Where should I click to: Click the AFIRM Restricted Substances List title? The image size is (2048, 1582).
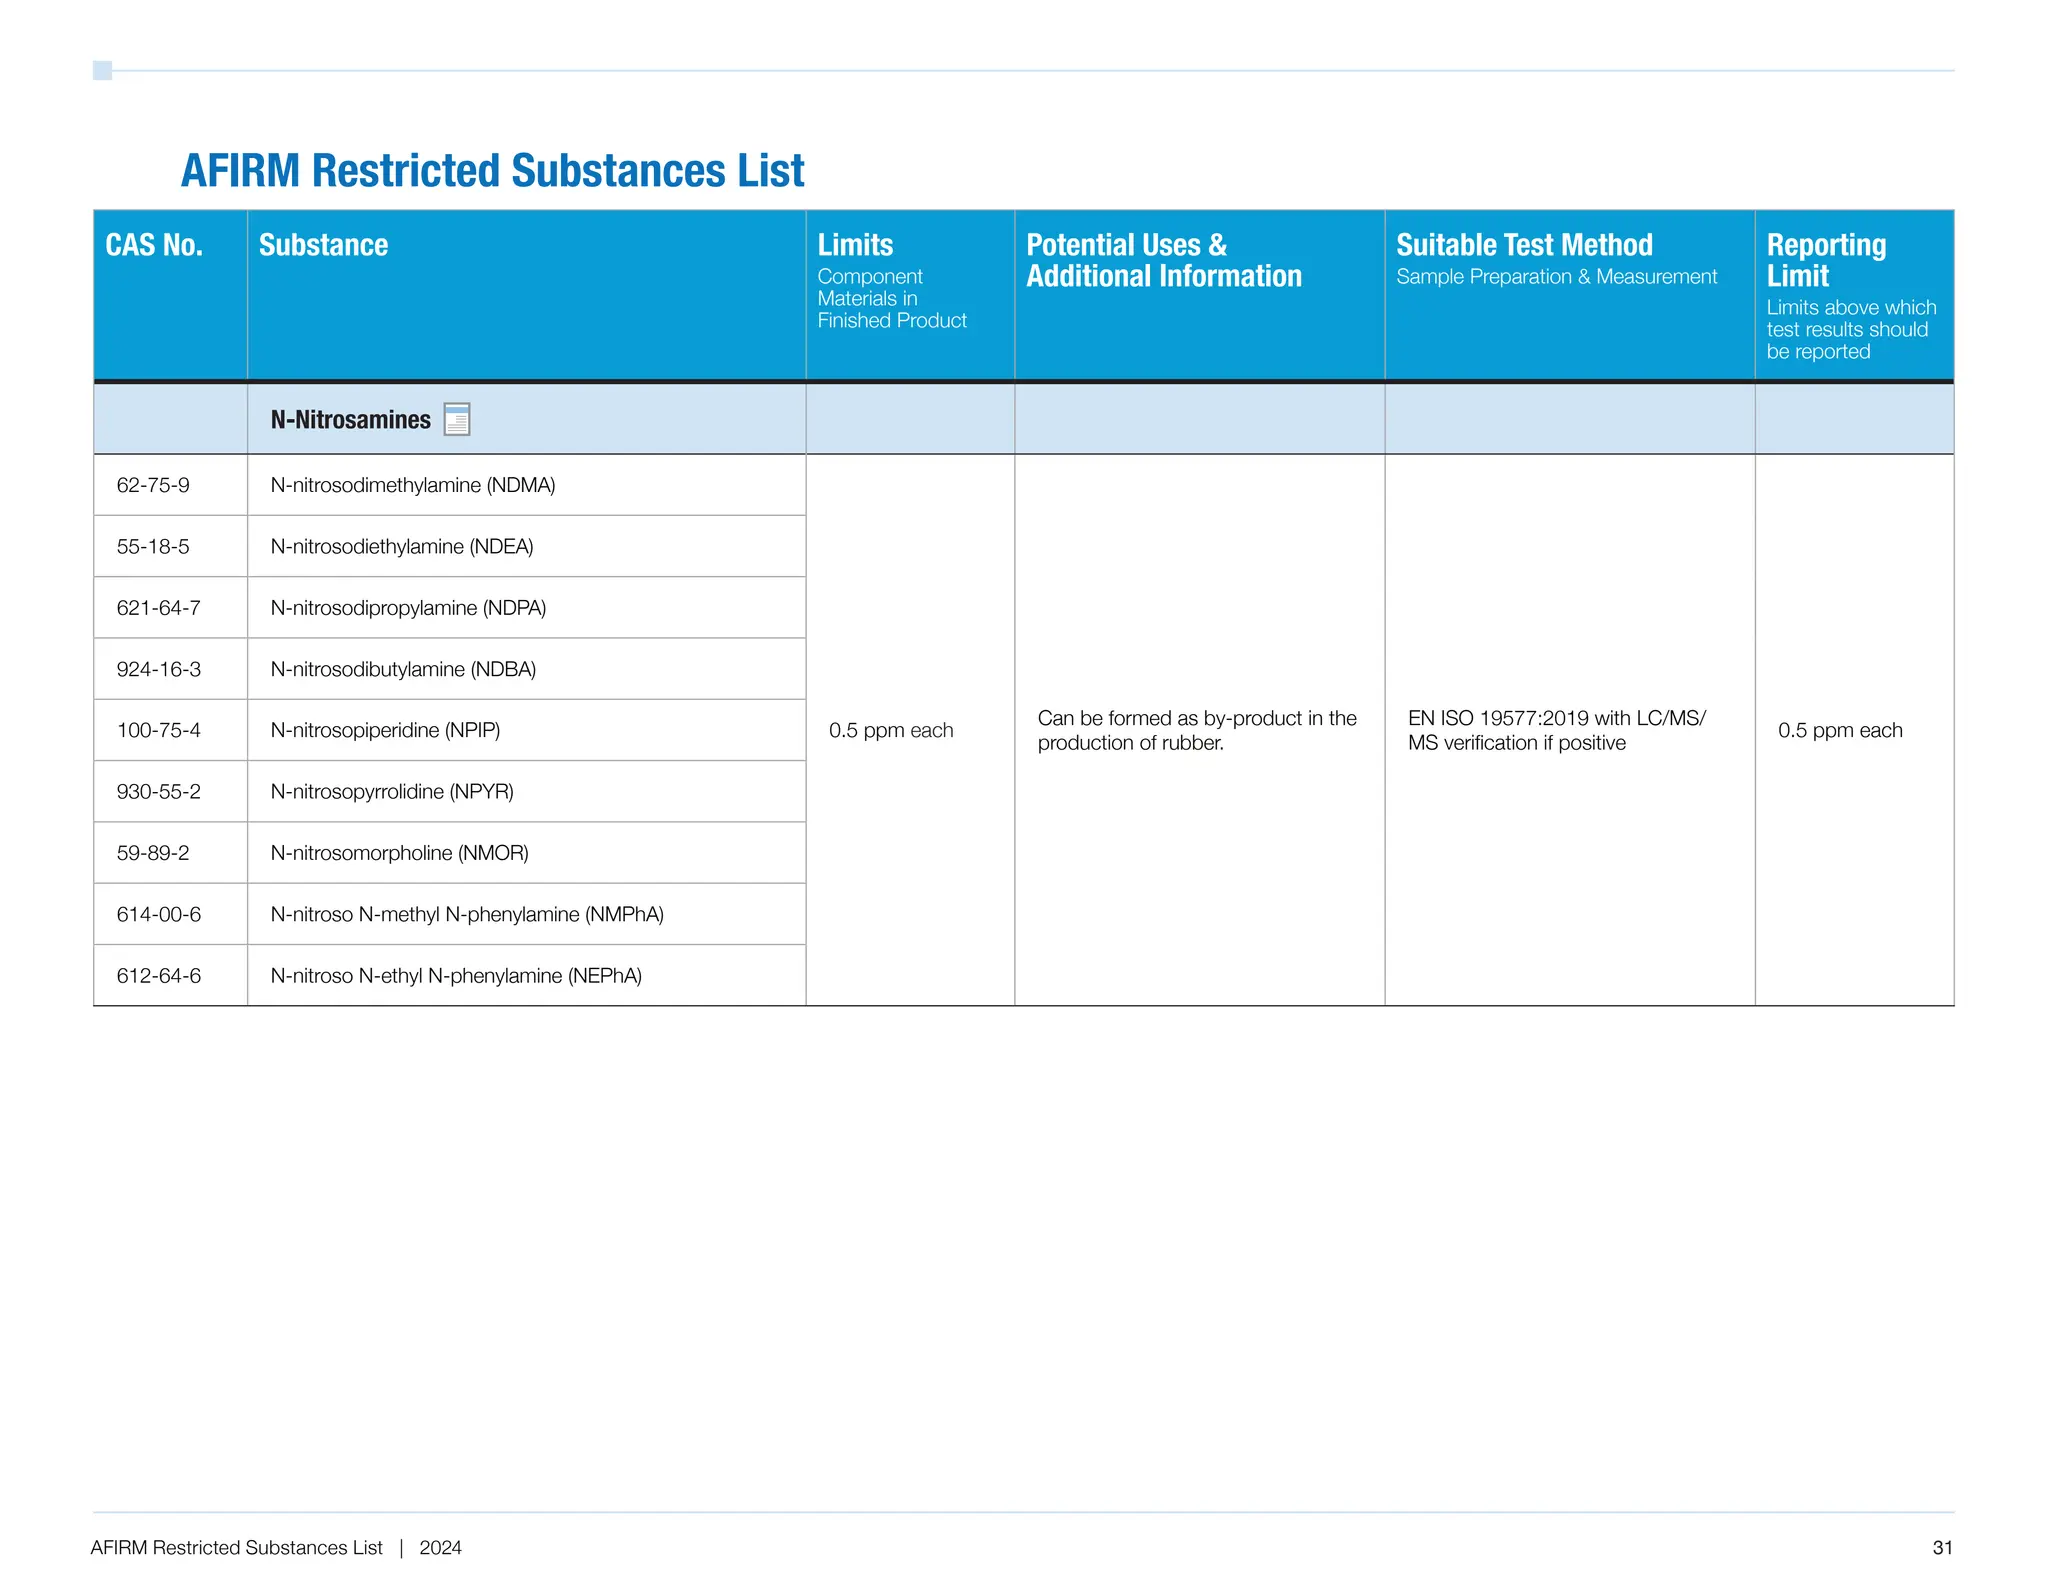pos(492,171)
